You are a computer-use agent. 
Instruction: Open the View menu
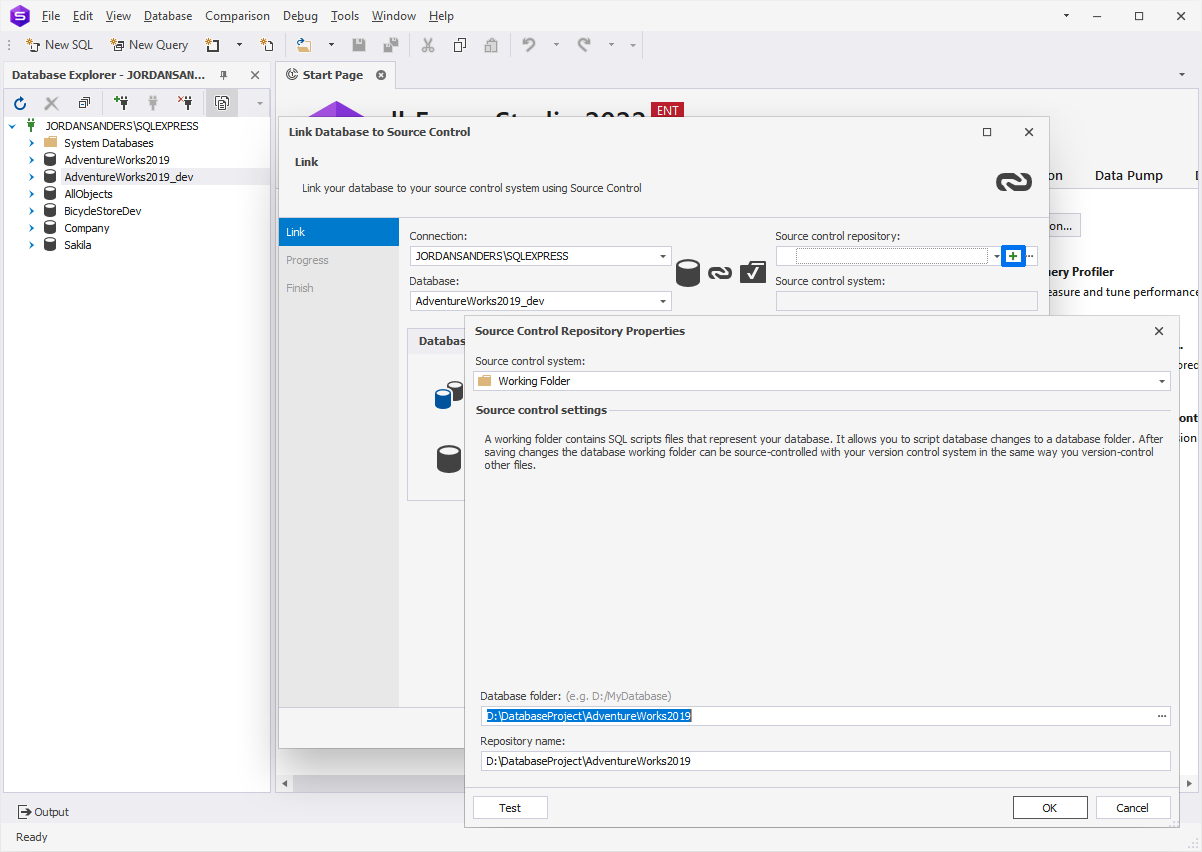[x=118, y=16]
